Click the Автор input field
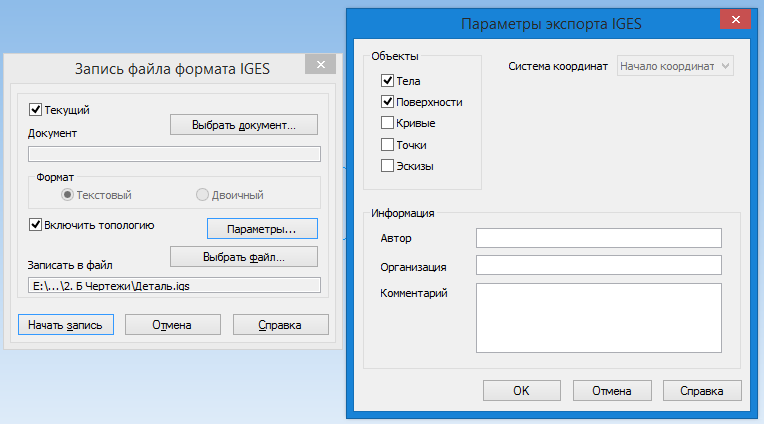764x424 pixels. pos(599,238)
